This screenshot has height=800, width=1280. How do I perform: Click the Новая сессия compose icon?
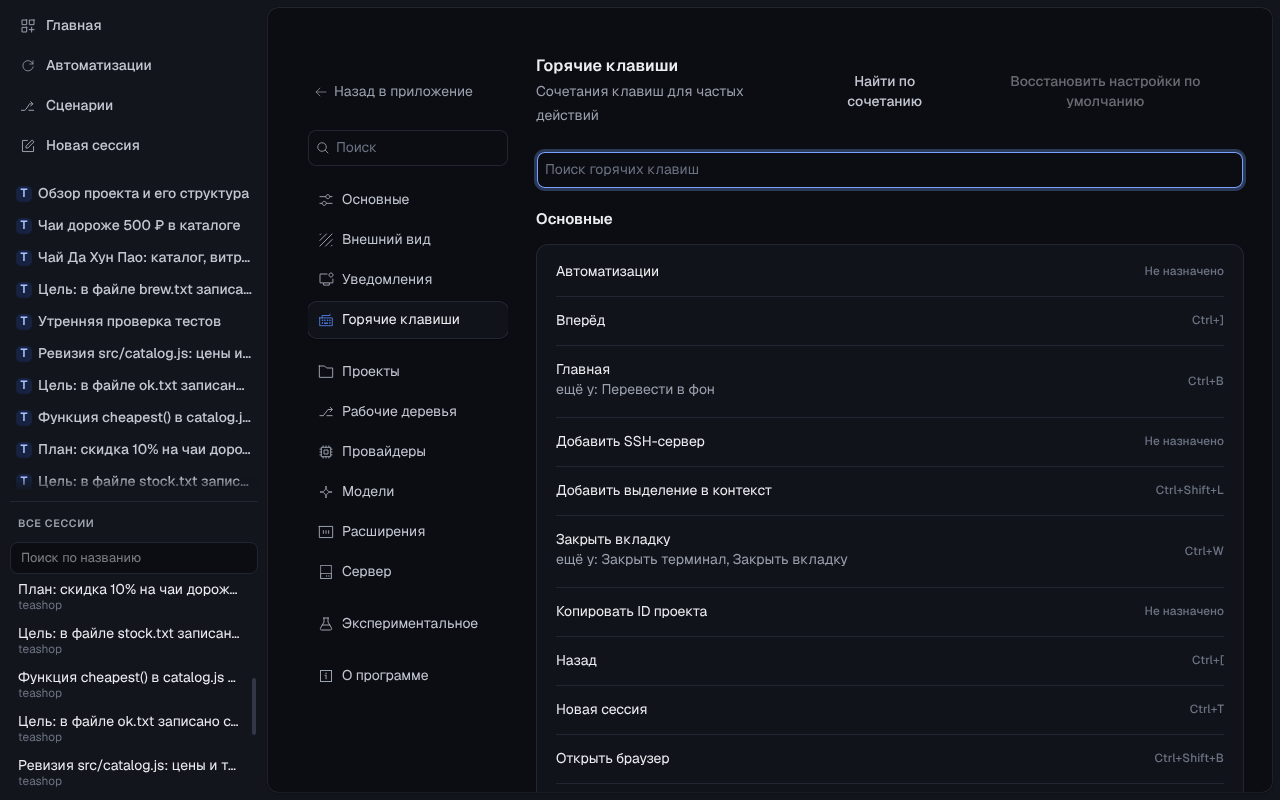[x=28, y=146]
